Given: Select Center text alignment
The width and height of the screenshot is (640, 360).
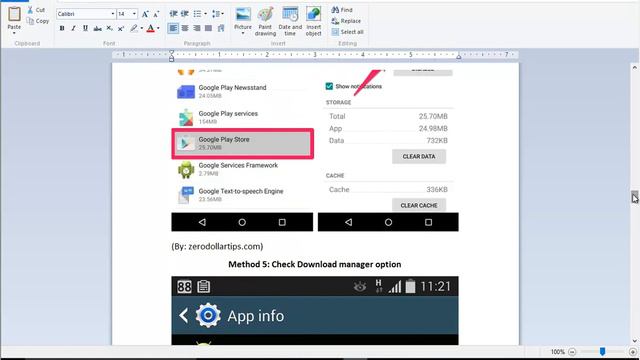Looking at the screenshot, I should click(185, 28).
